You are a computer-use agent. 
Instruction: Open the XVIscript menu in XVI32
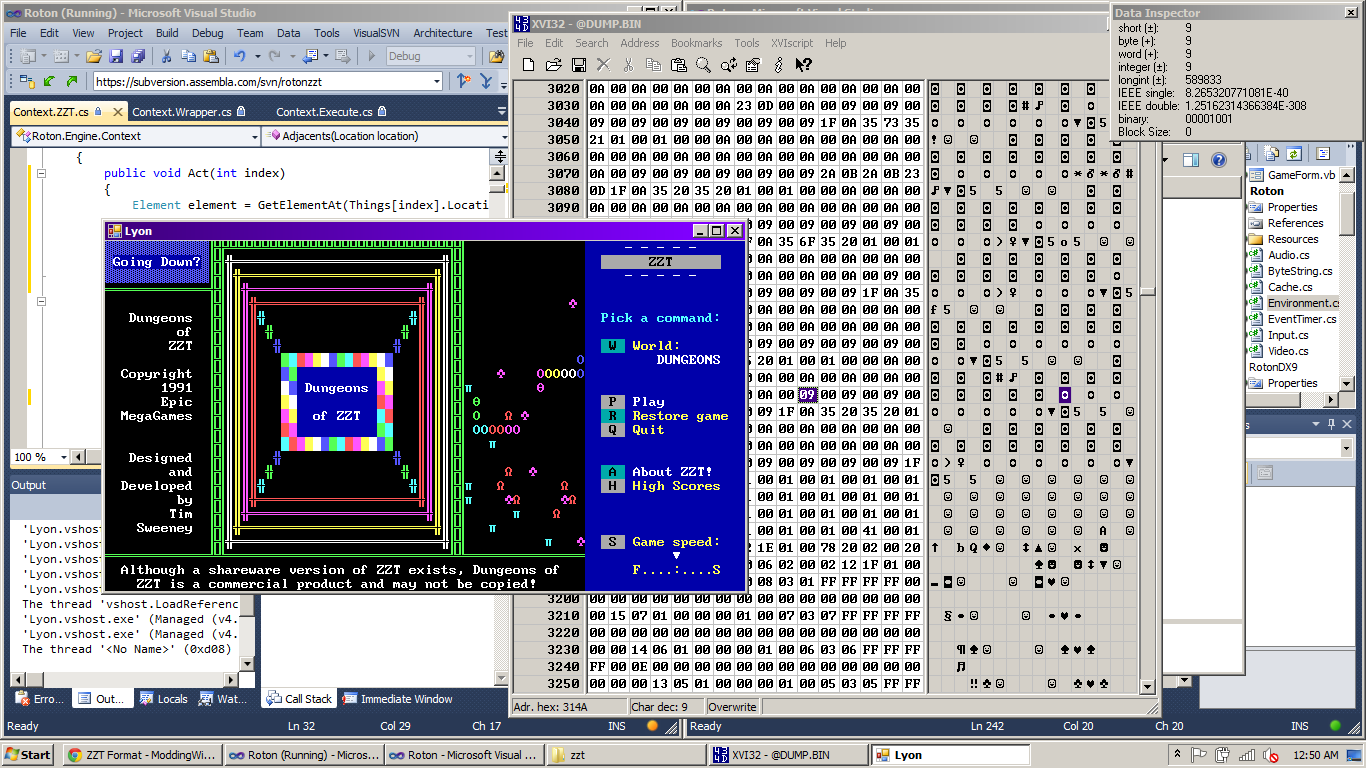(x=792, y=43)
